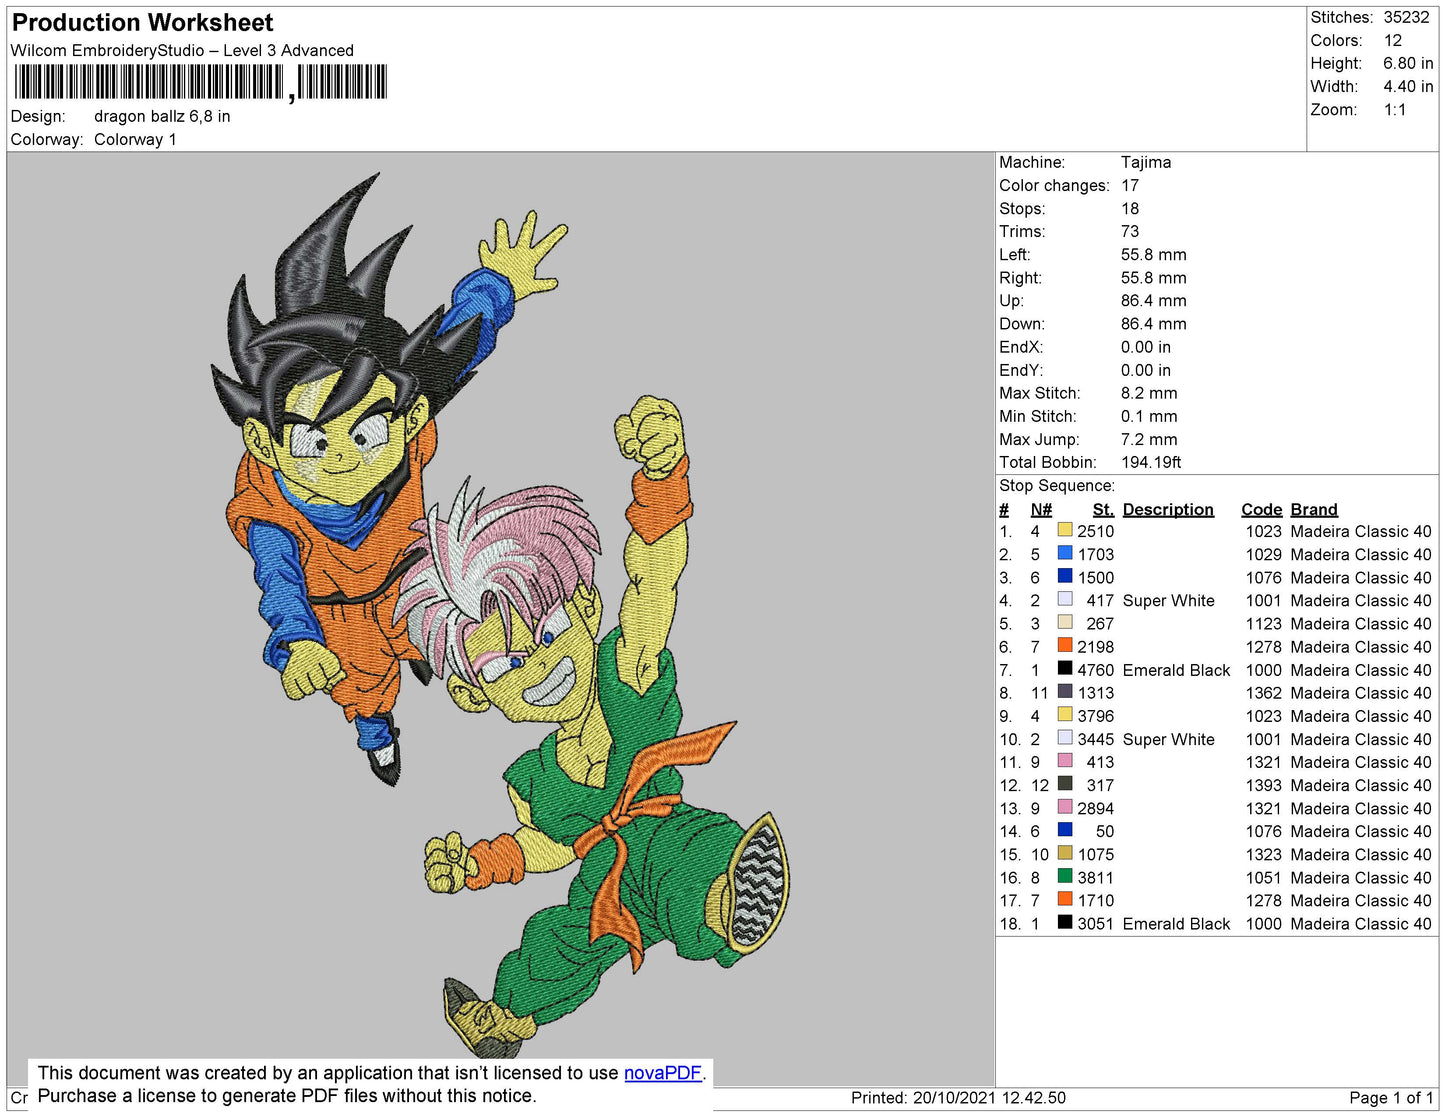This screenshot has height=1117, width=1445.
Task: Click the yellow swatch in stop row 1 (2510 stitches)
Action: point(1065,530)
